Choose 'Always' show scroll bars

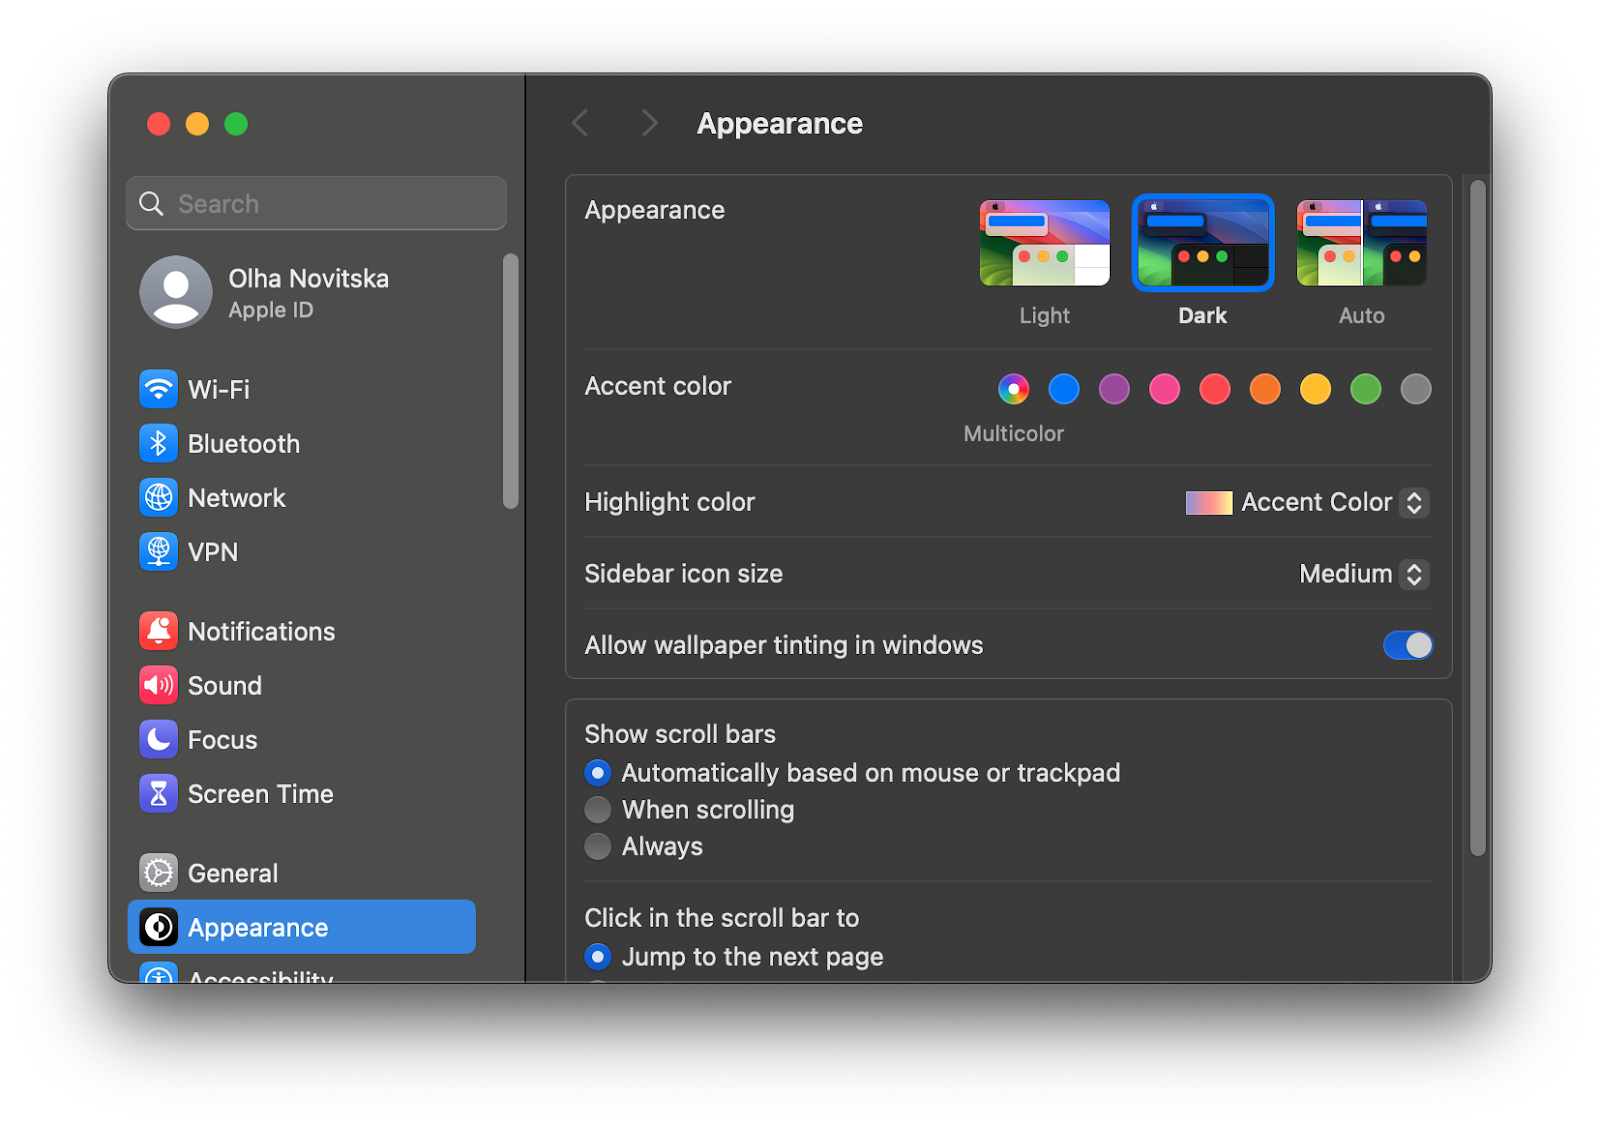pos(597,846)
